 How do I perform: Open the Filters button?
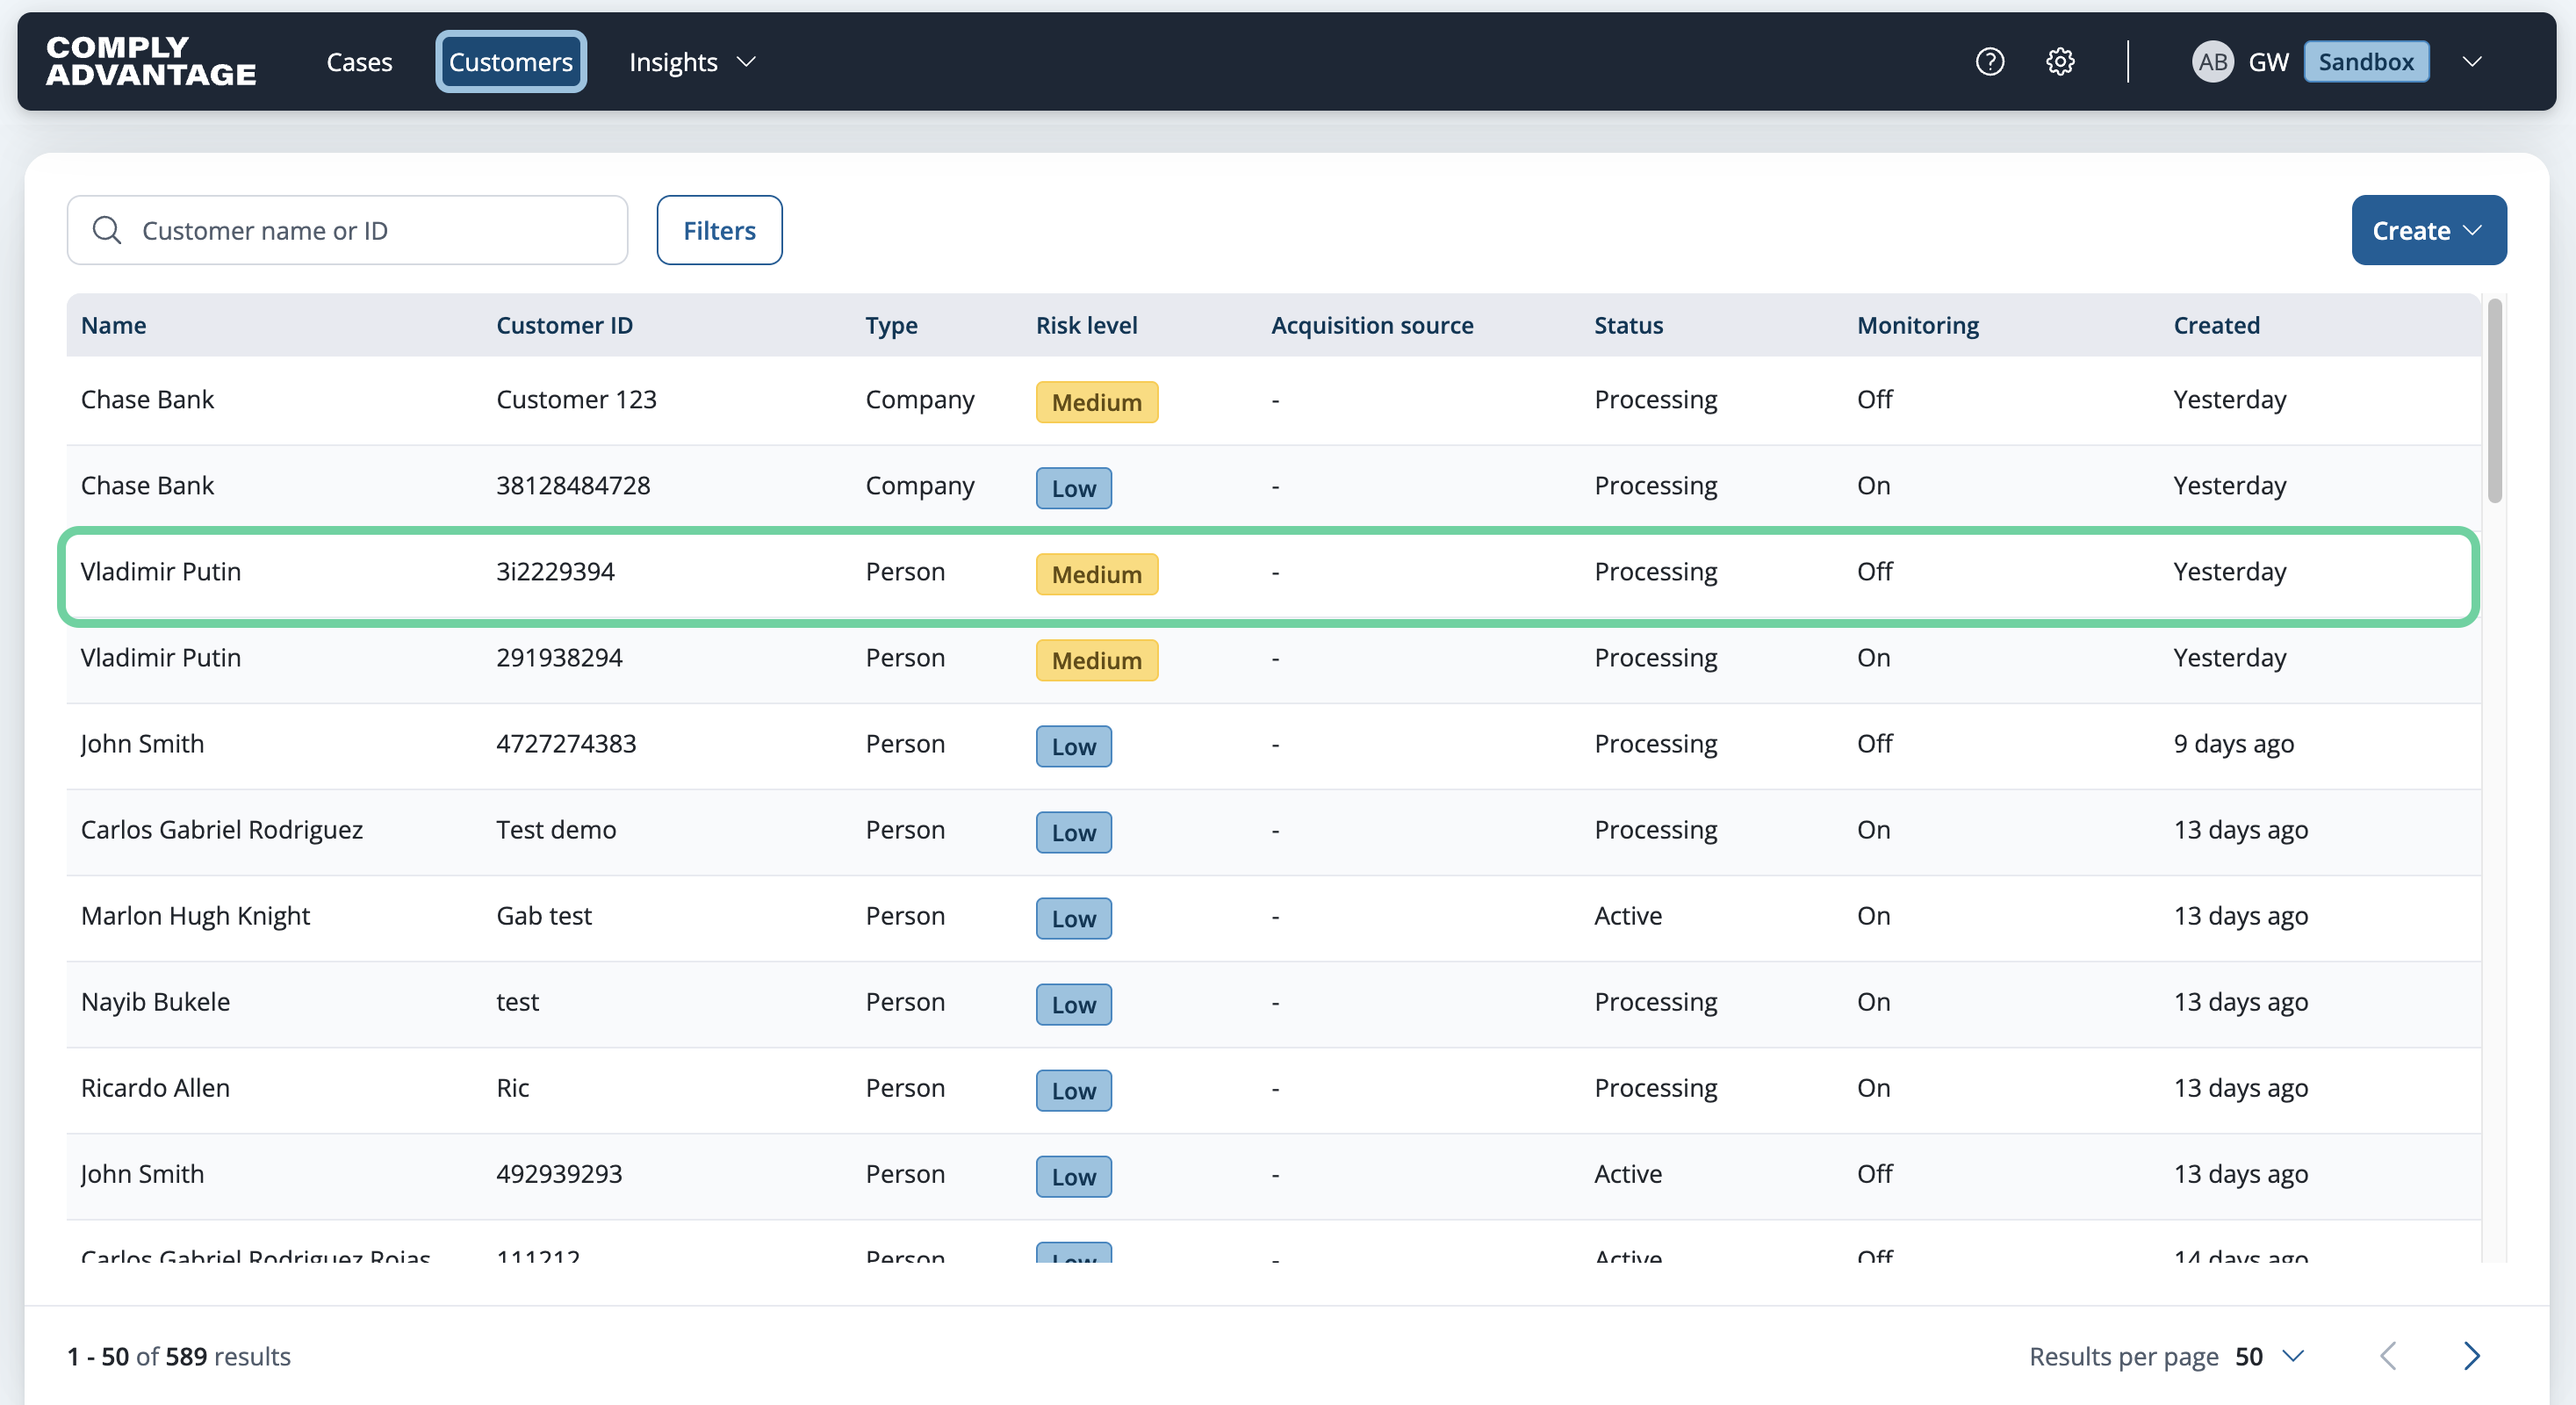click(719, 230)
